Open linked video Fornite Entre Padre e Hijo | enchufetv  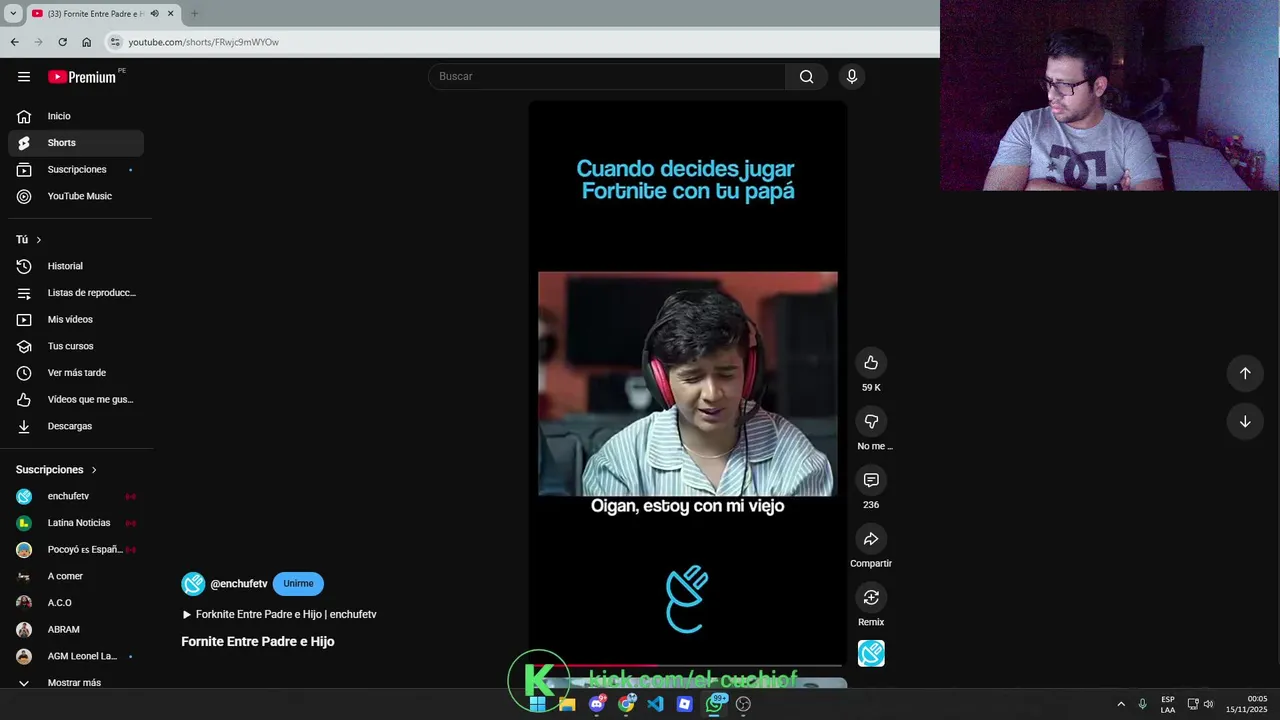point(279,614)
